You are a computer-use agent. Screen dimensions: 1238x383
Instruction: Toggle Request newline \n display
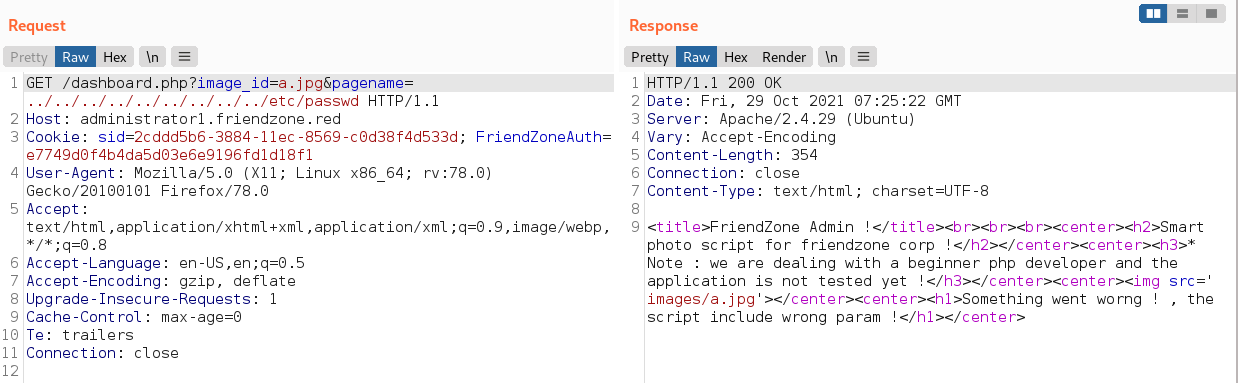(x=152, y=57)
